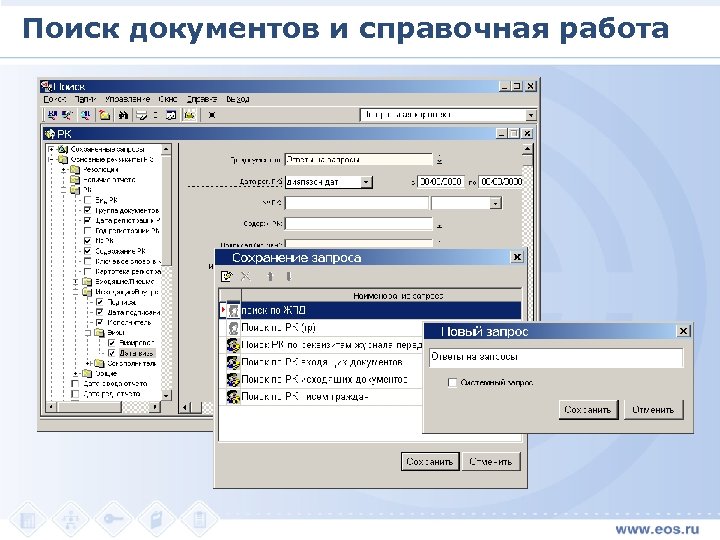Click the Выход menu item
The height and width of the screenshot is (540, 720).
(238, 99)
